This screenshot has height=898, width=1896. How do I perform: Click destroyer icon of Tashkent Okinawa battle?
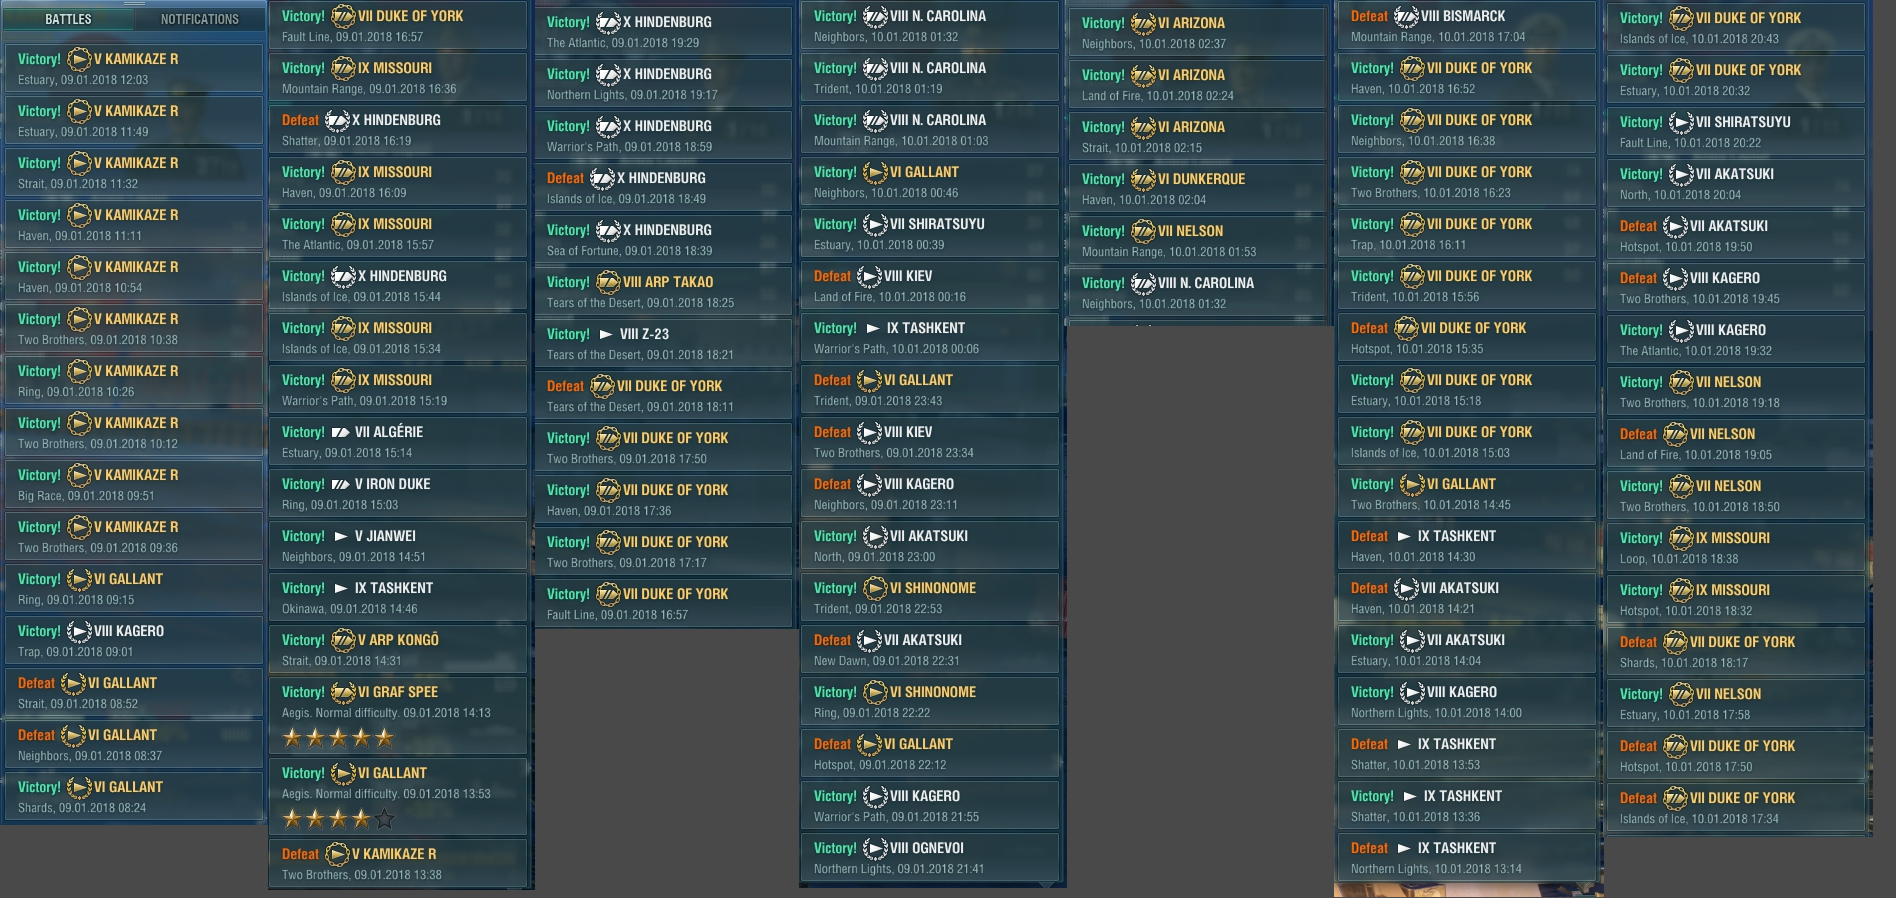pos(340,588)
